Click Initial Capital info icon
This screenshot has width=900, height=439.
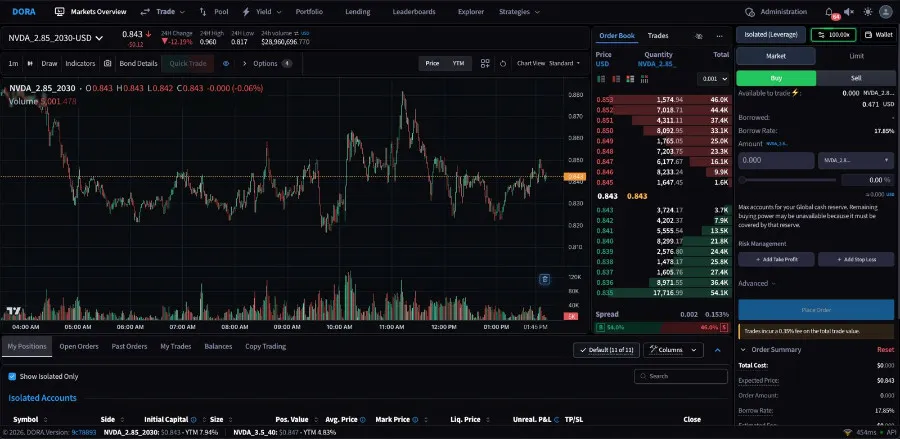[x=193, y=419]
